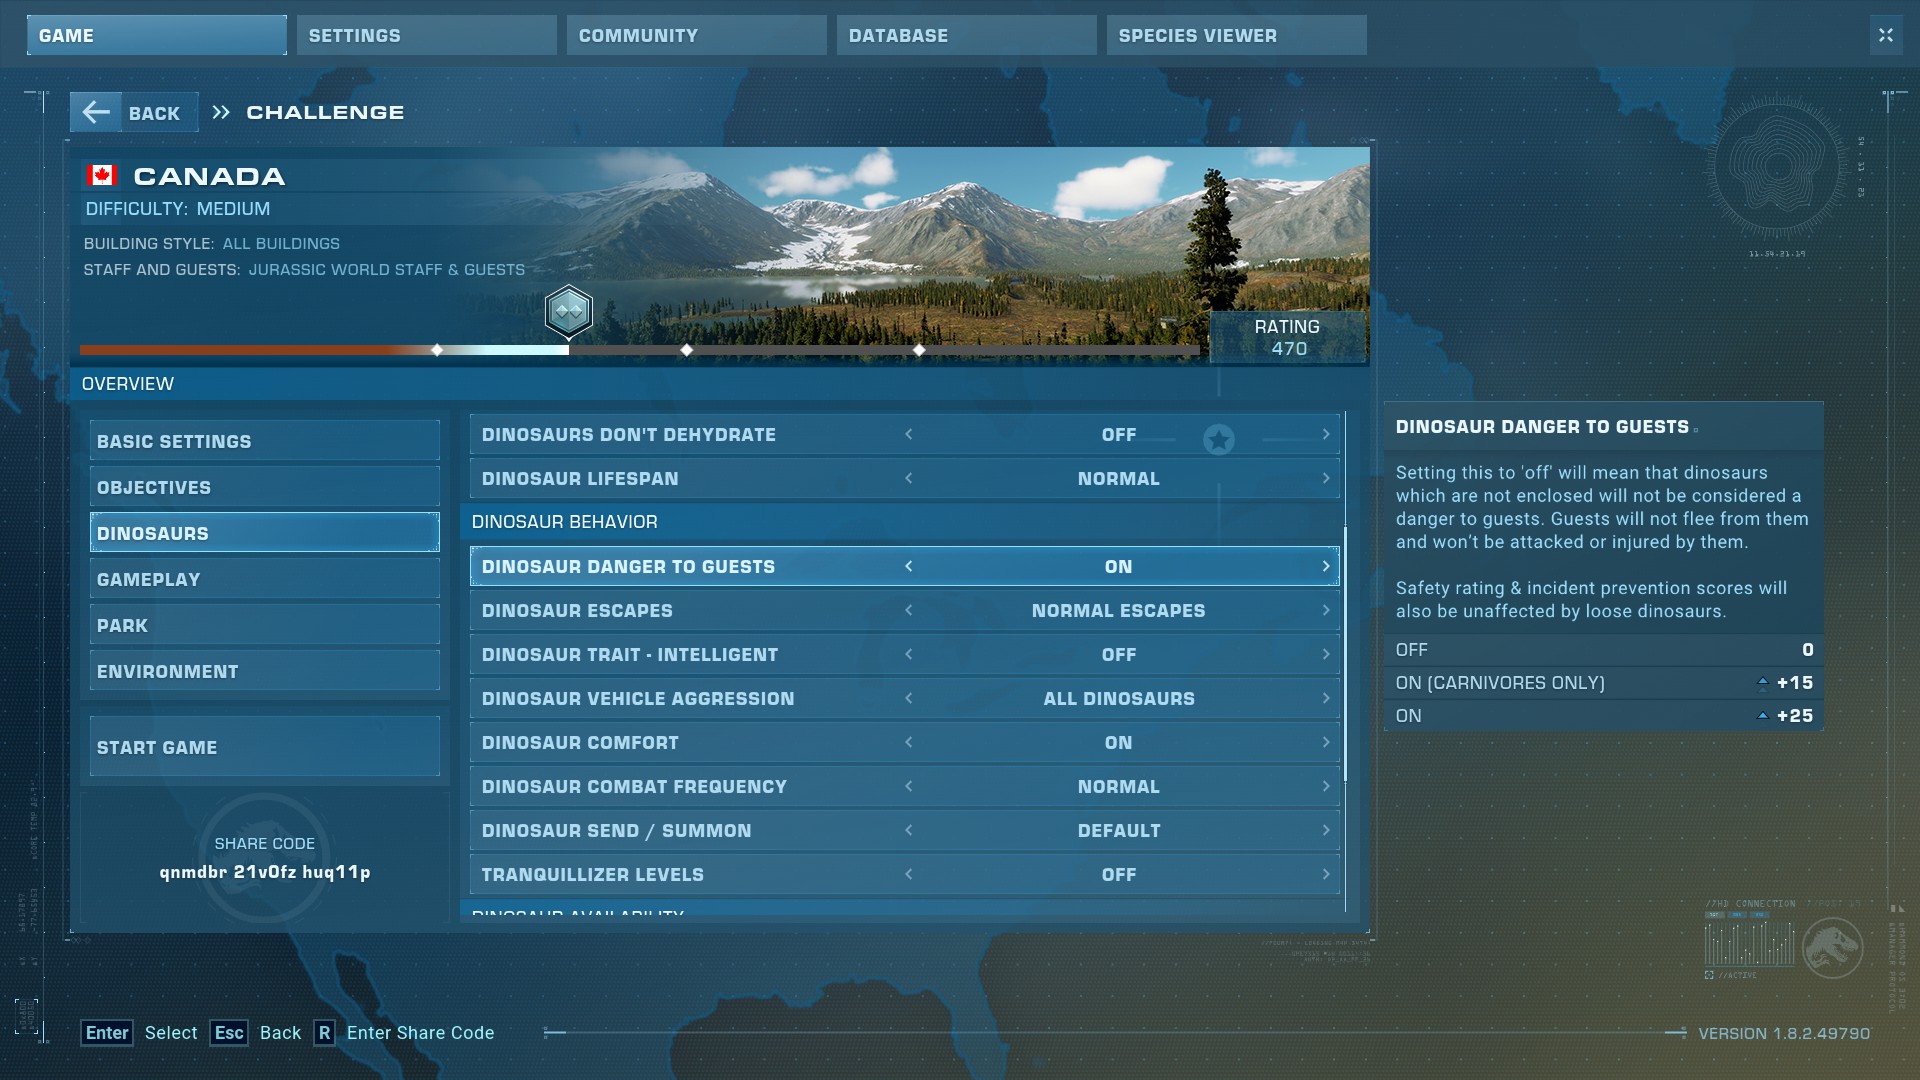Go back with the Back button
This screenshot has width=1920, height=1080.
pyautogui.click(x=134, y=112)
